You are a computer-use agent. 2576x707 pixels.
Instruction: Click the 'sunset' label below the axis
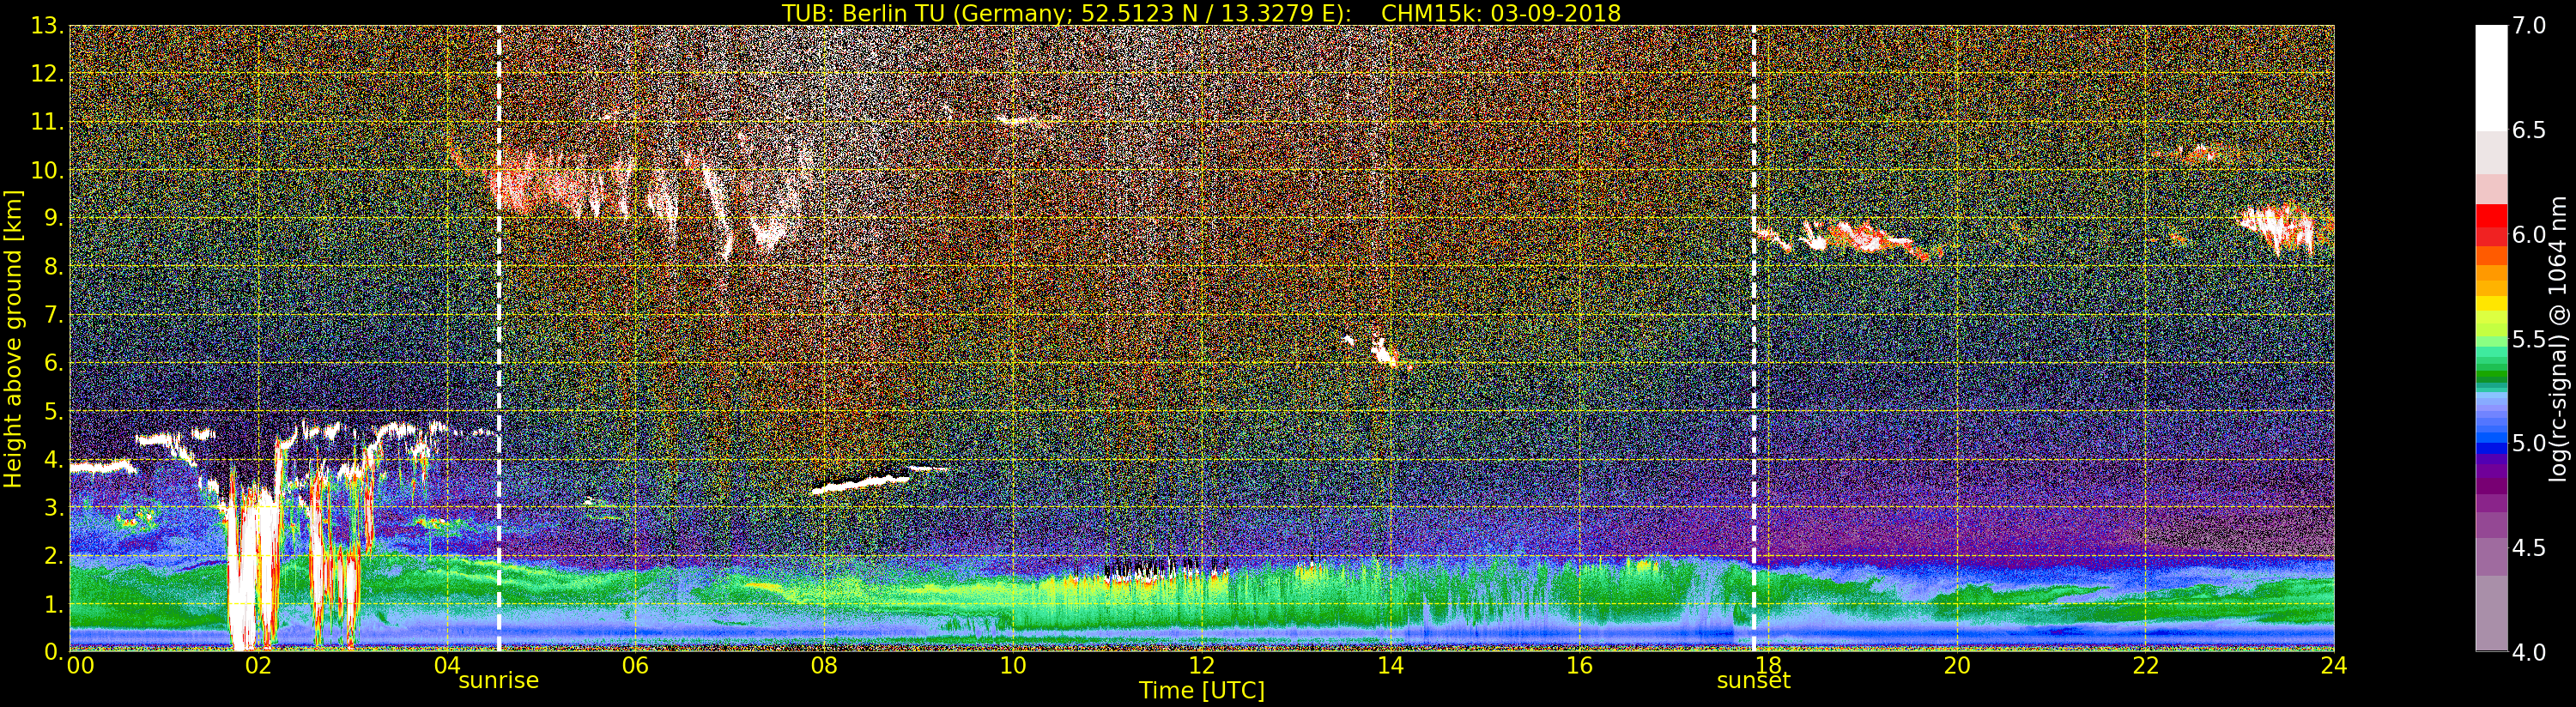coord(1753,681)
